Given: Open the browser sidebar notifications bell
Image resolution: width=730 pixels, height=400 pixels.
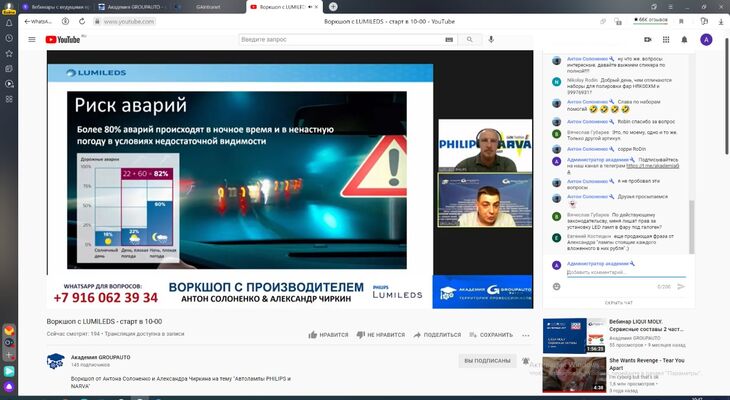Looking at the screenshot, I should tap(9, 23).
